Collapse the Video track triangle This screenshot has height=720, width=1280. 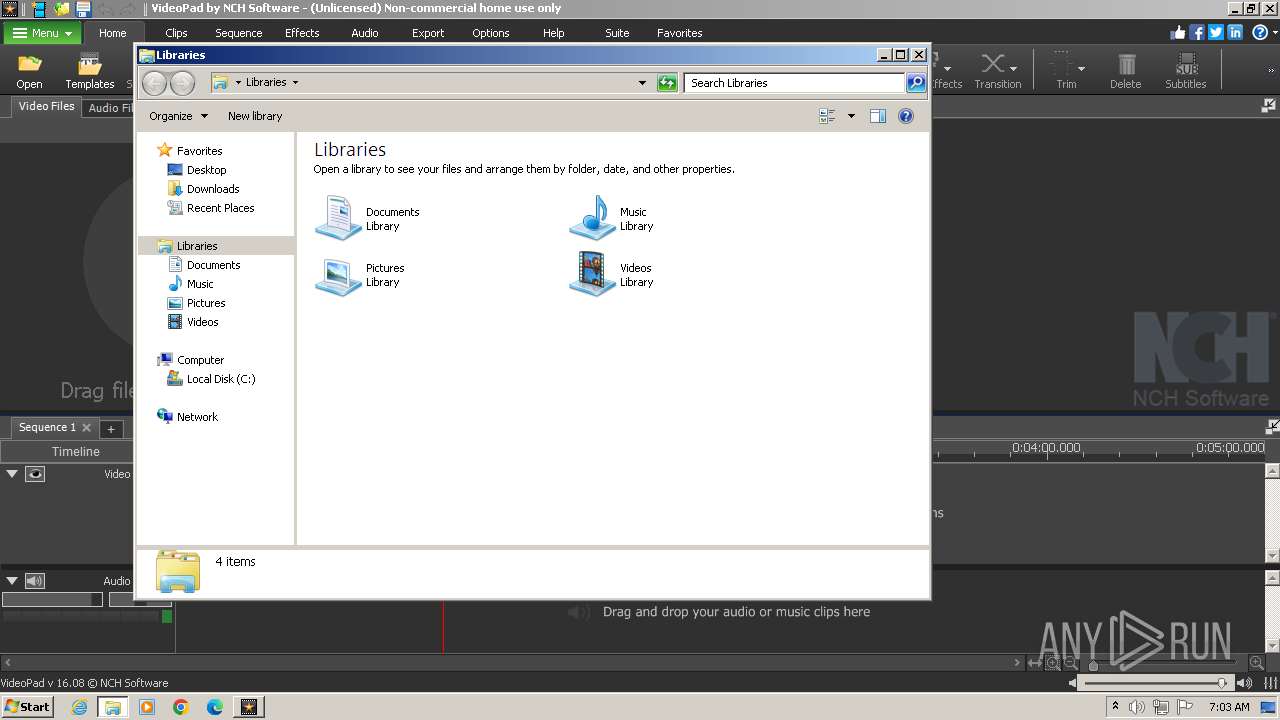tap(12, 474)
